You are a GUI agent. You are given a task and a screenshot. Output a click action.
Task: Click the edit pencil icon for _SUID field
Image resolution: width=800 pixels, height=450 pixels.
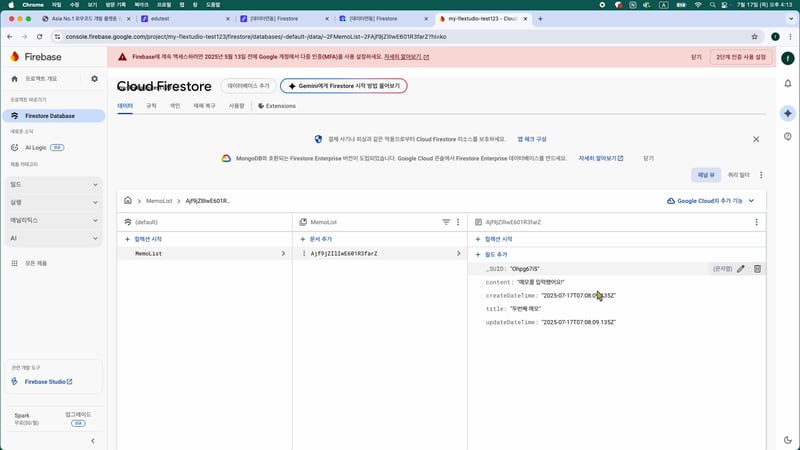(x=741, y=269)
